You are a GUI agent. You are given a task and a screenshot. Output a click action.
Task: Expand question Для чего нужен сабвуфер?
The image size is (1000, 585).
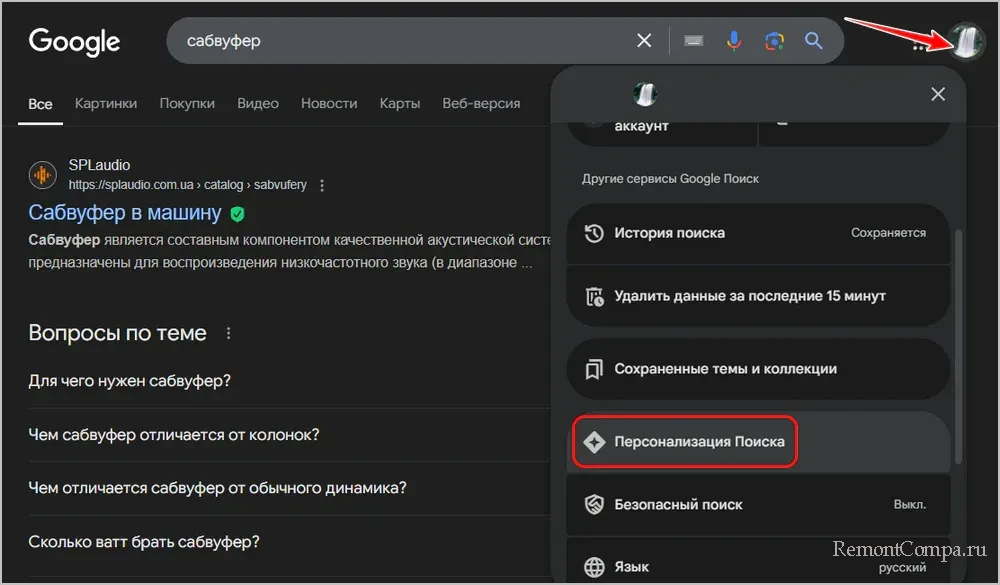coord(130,381)
